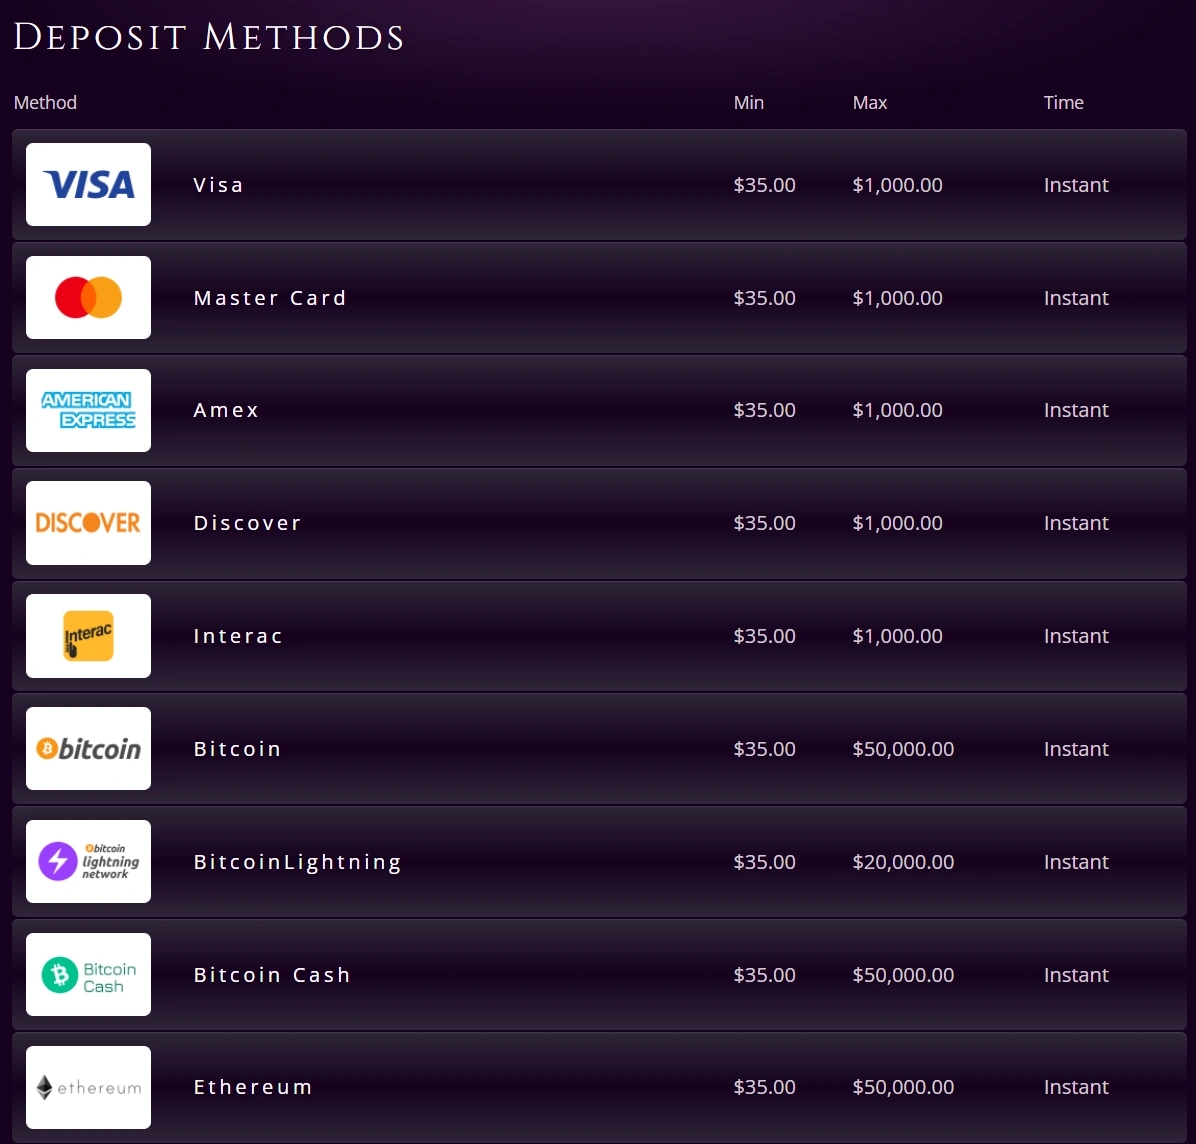Click Bitcoin's $50,000.00 maximum value

point(903,749)
